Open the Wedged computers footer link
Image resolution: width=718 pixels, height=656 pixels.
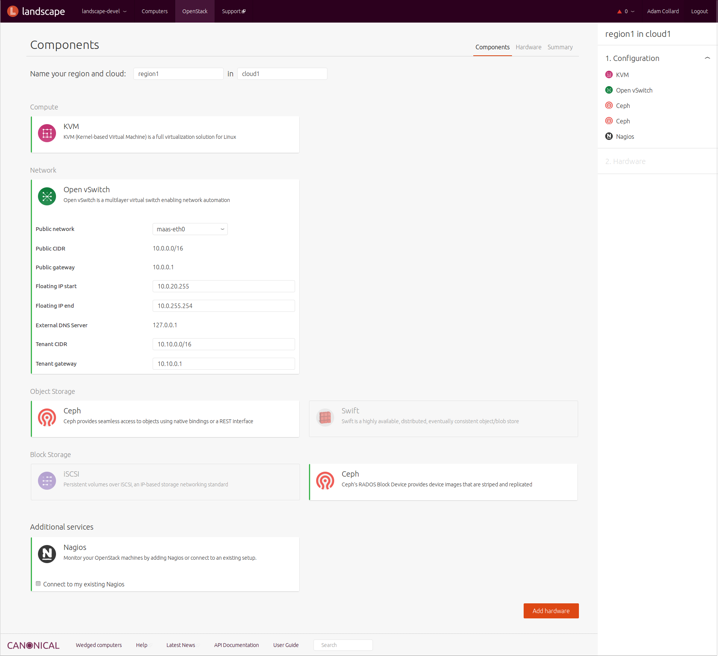tap(98, 645)
